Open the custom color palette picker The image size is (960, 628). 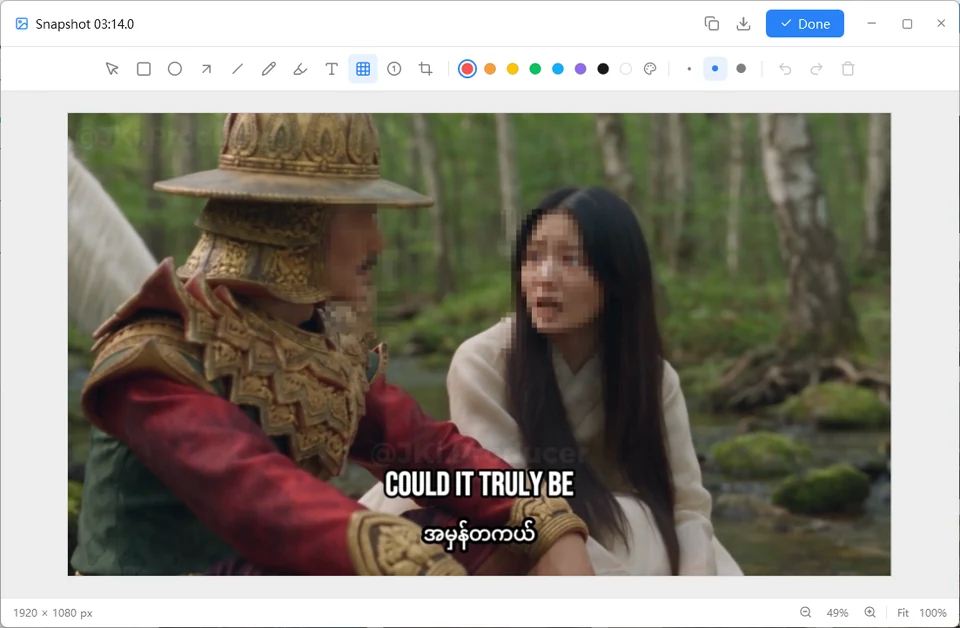[x=650, y=69]
